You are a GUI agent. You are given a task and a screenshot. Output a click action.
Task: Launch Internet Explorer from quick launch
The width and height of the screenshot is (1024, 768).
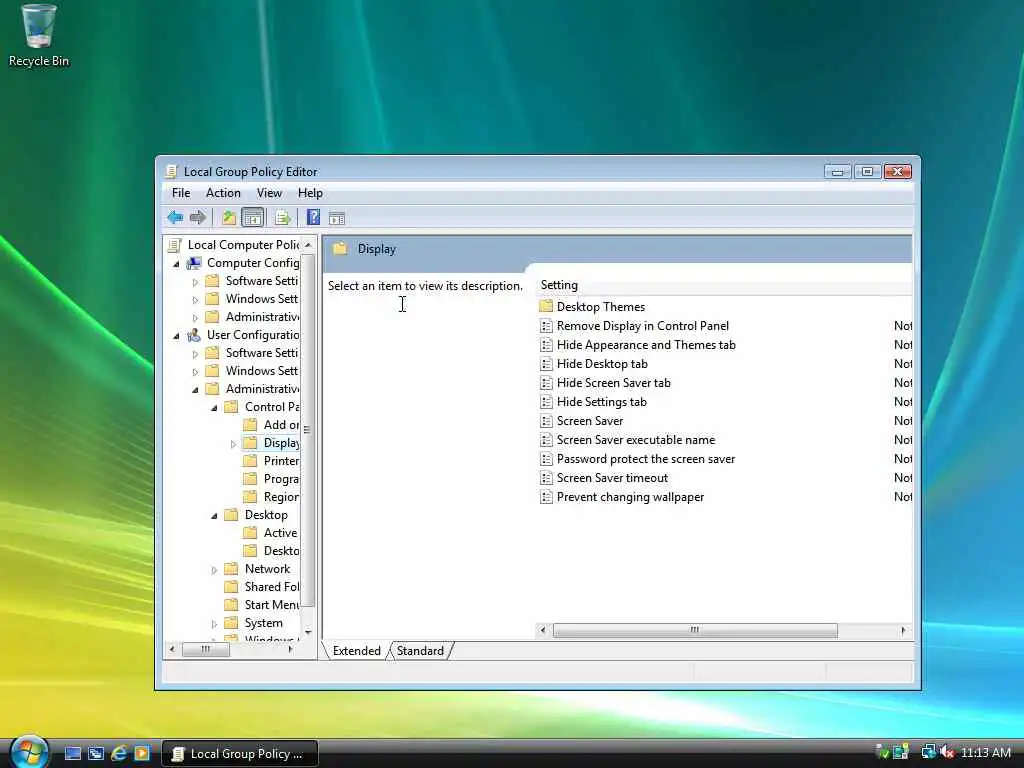[119, 753]
